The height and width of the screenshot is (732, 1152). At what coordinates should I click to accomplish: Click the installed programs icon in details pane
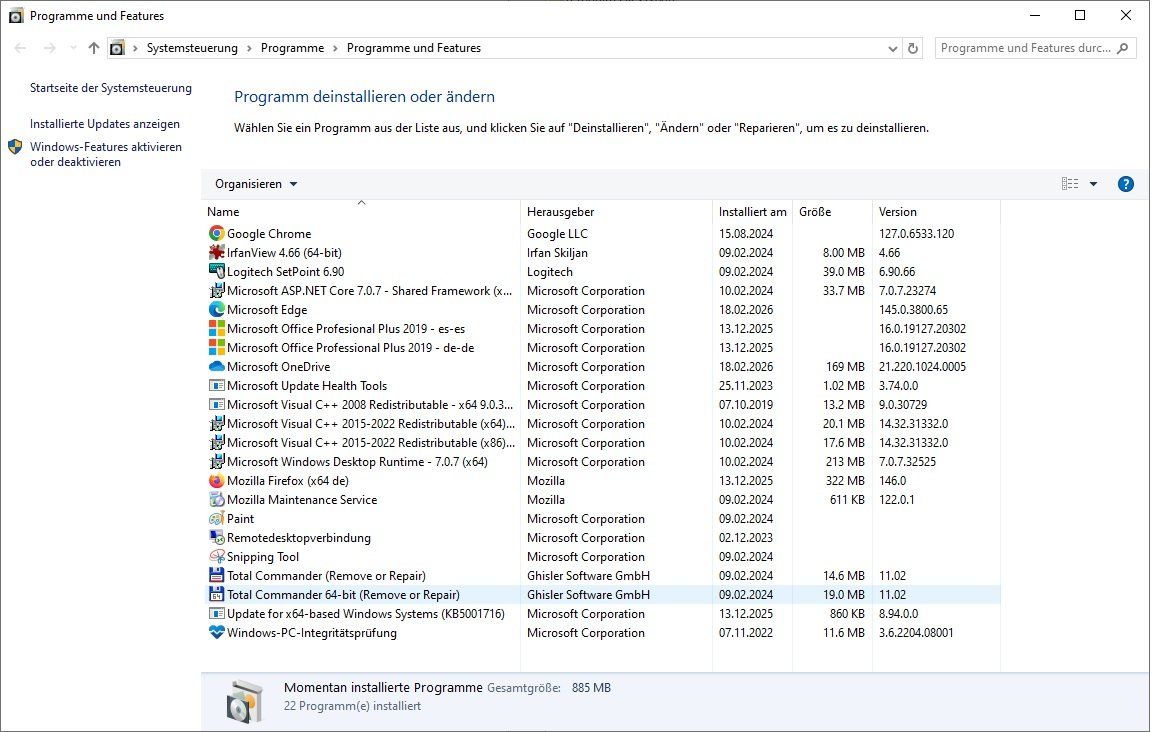[244, 701]
